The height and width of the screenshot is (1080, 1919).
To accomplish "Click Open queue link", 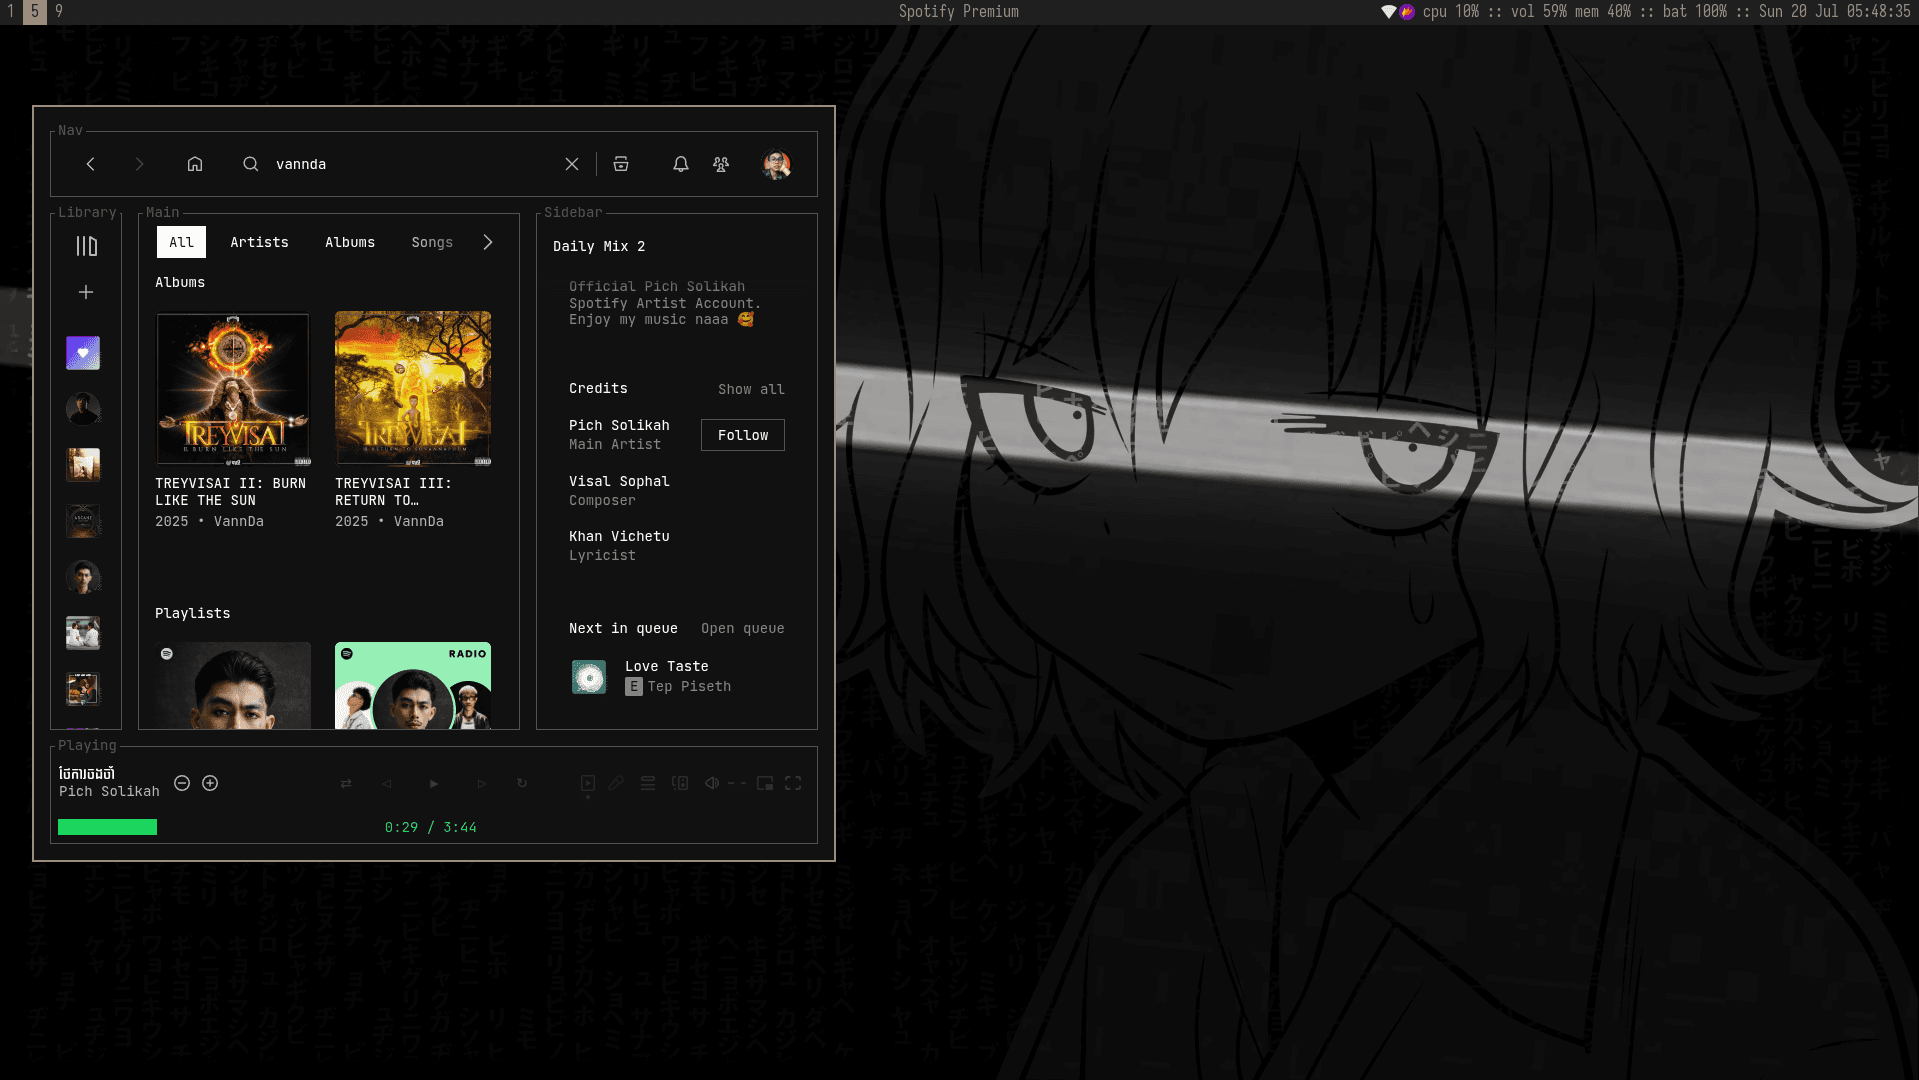I will click(x=742, y=628).
